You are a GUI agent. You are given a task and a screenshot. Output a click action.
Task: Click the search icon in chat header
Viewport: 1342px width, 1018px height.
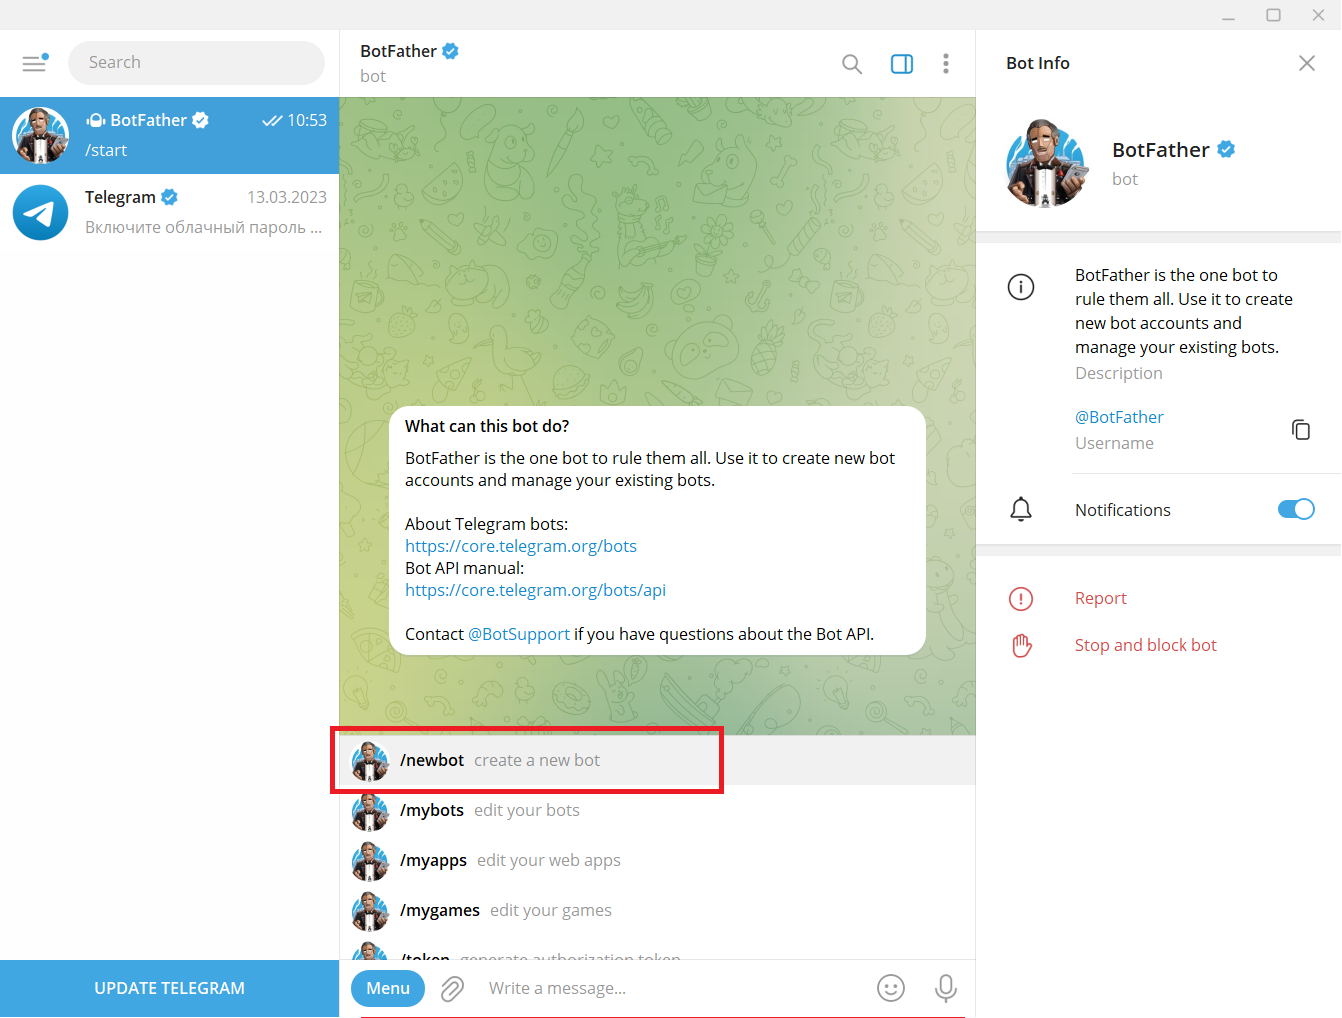point(852,64)
